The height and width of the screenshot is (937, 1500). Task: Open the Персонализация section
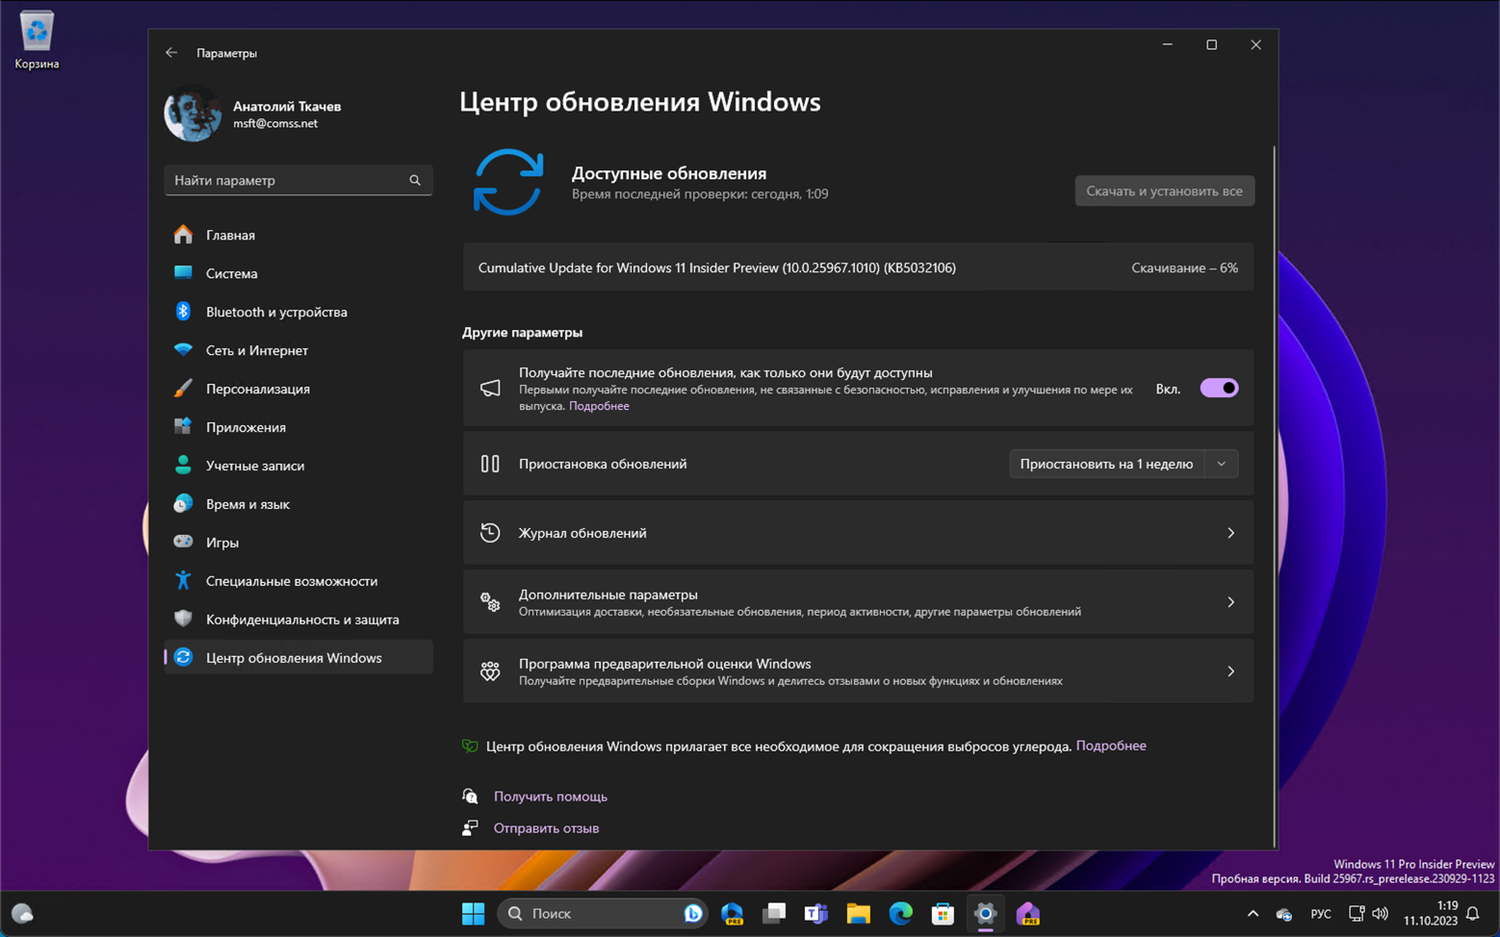point(298,389)
